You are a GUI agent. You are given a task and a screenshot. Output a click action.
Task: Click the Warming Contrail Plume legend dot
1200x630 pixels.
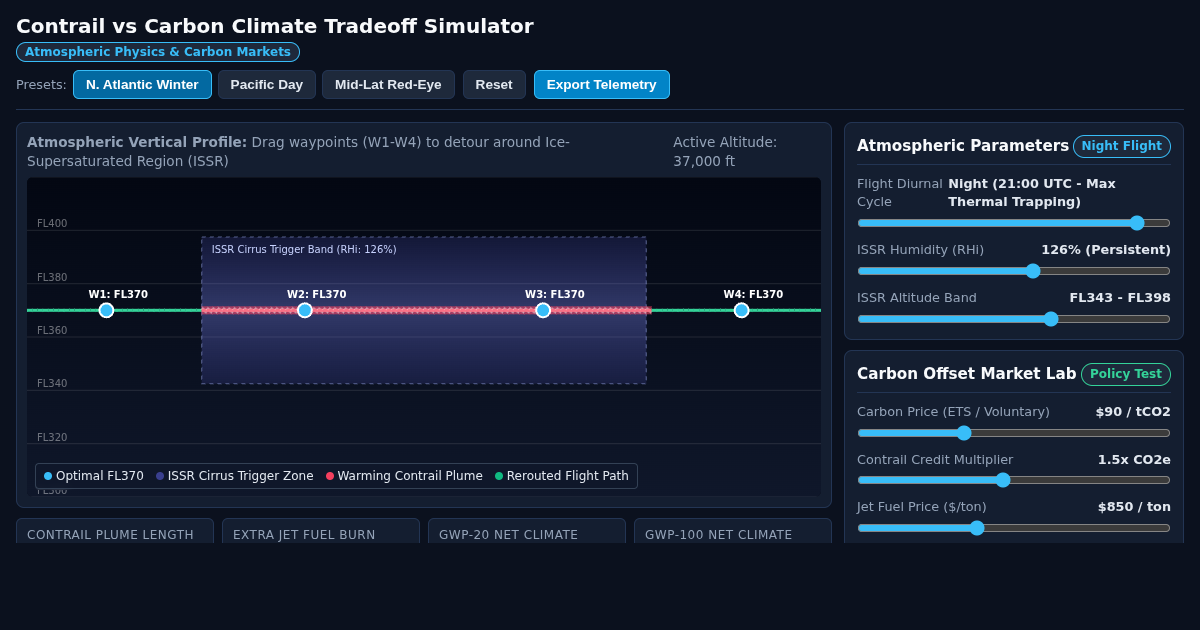pos(330,476)
